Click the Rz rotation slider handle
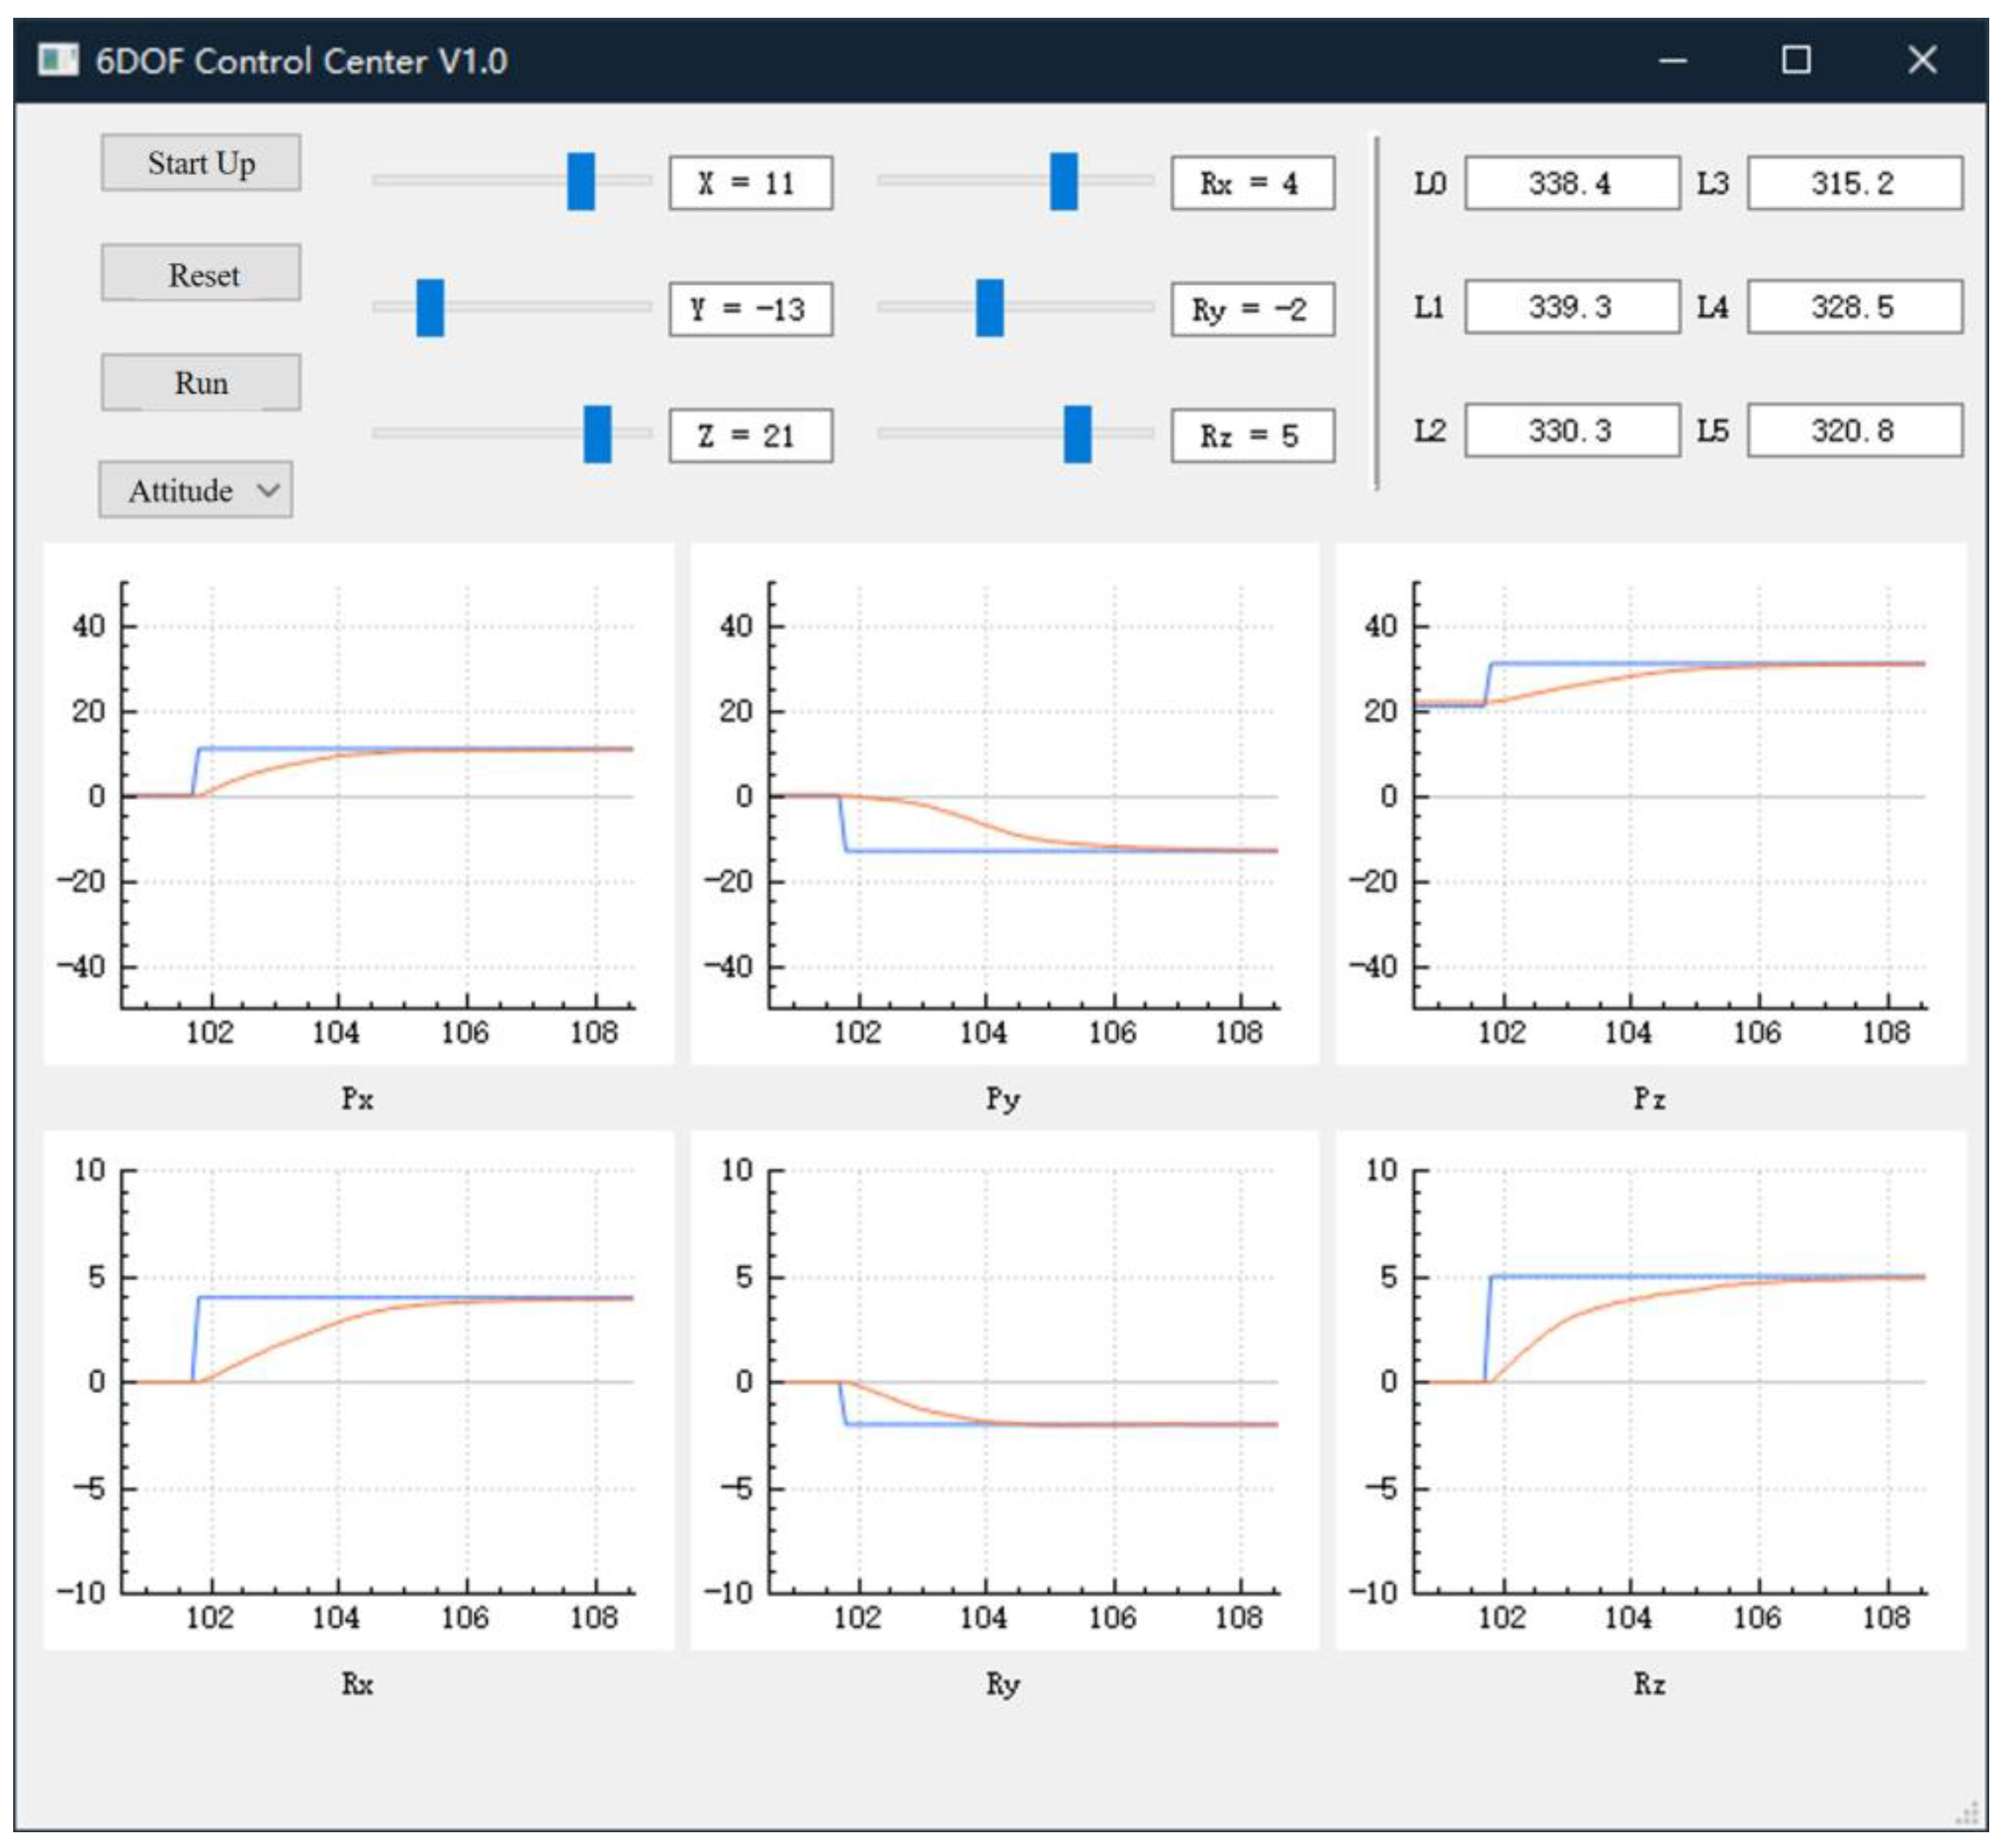2005x1848 pixels. [1077, 433]
